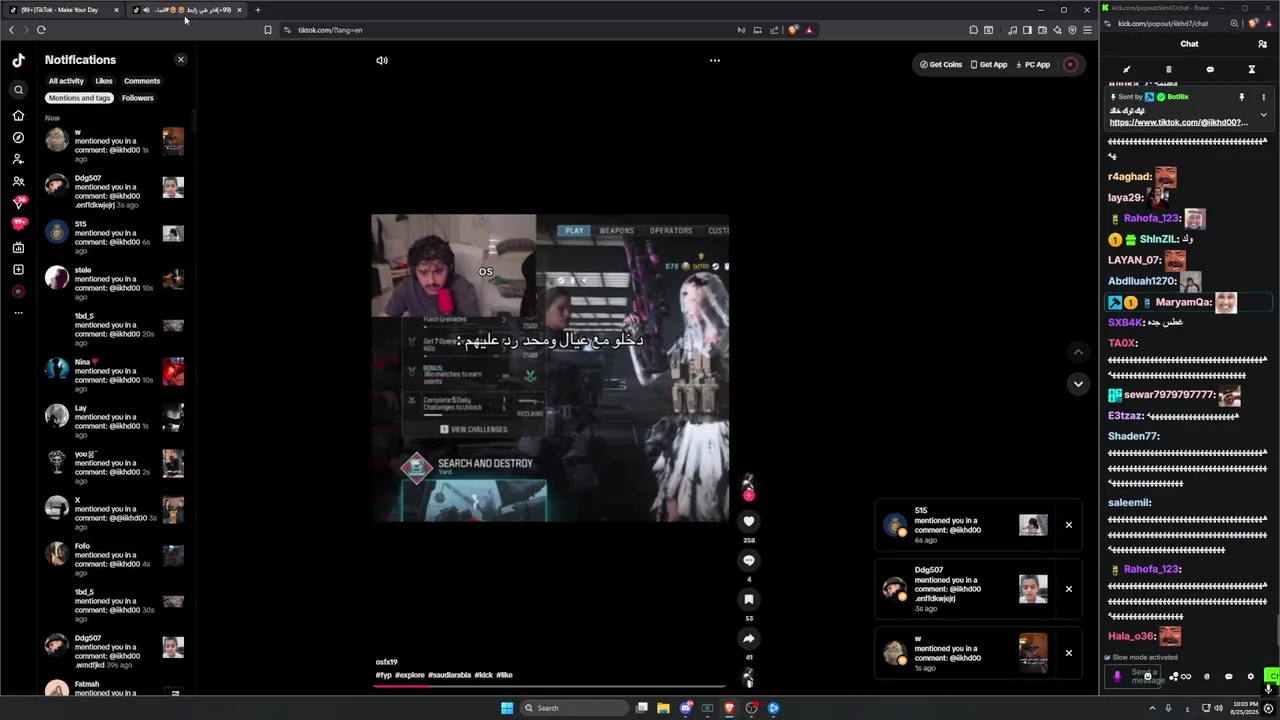Screen dimensions: 1280x720
Task: Open the LIVE icon in sidebar
Action: click(18, 247)
